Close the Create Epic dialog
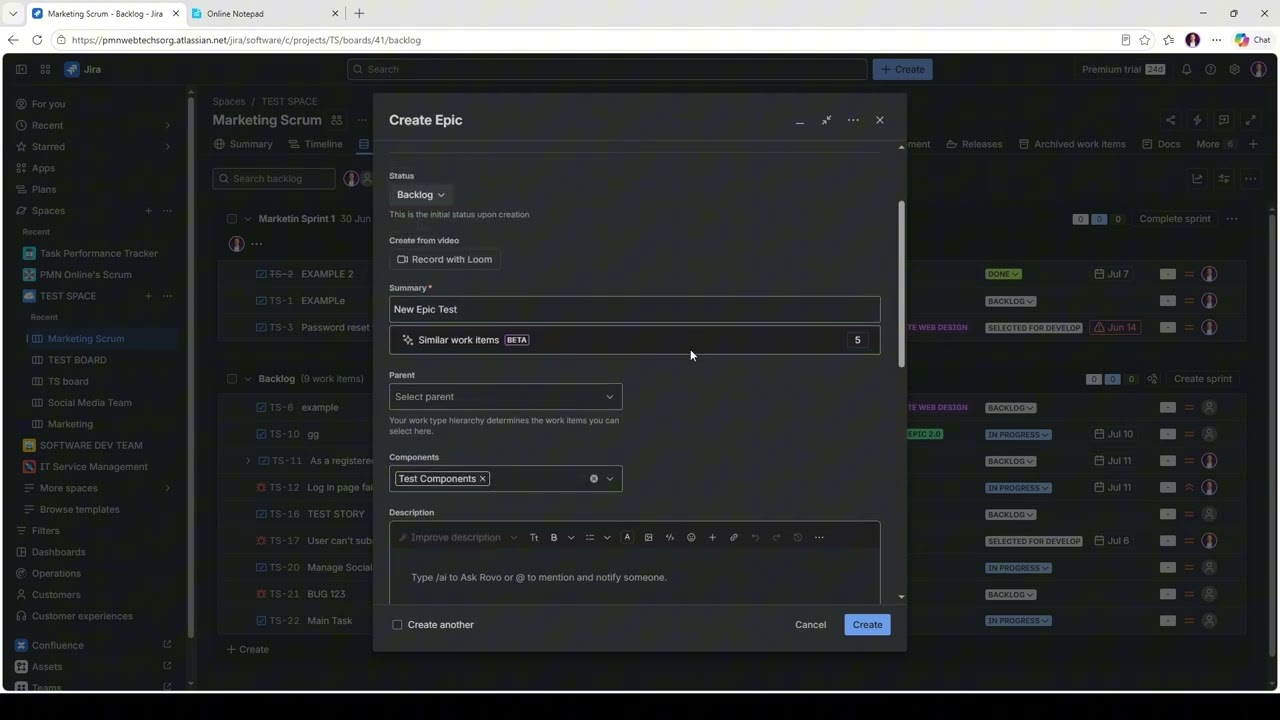The height and width of the screenshot is (720, 1280). point(880,120)
